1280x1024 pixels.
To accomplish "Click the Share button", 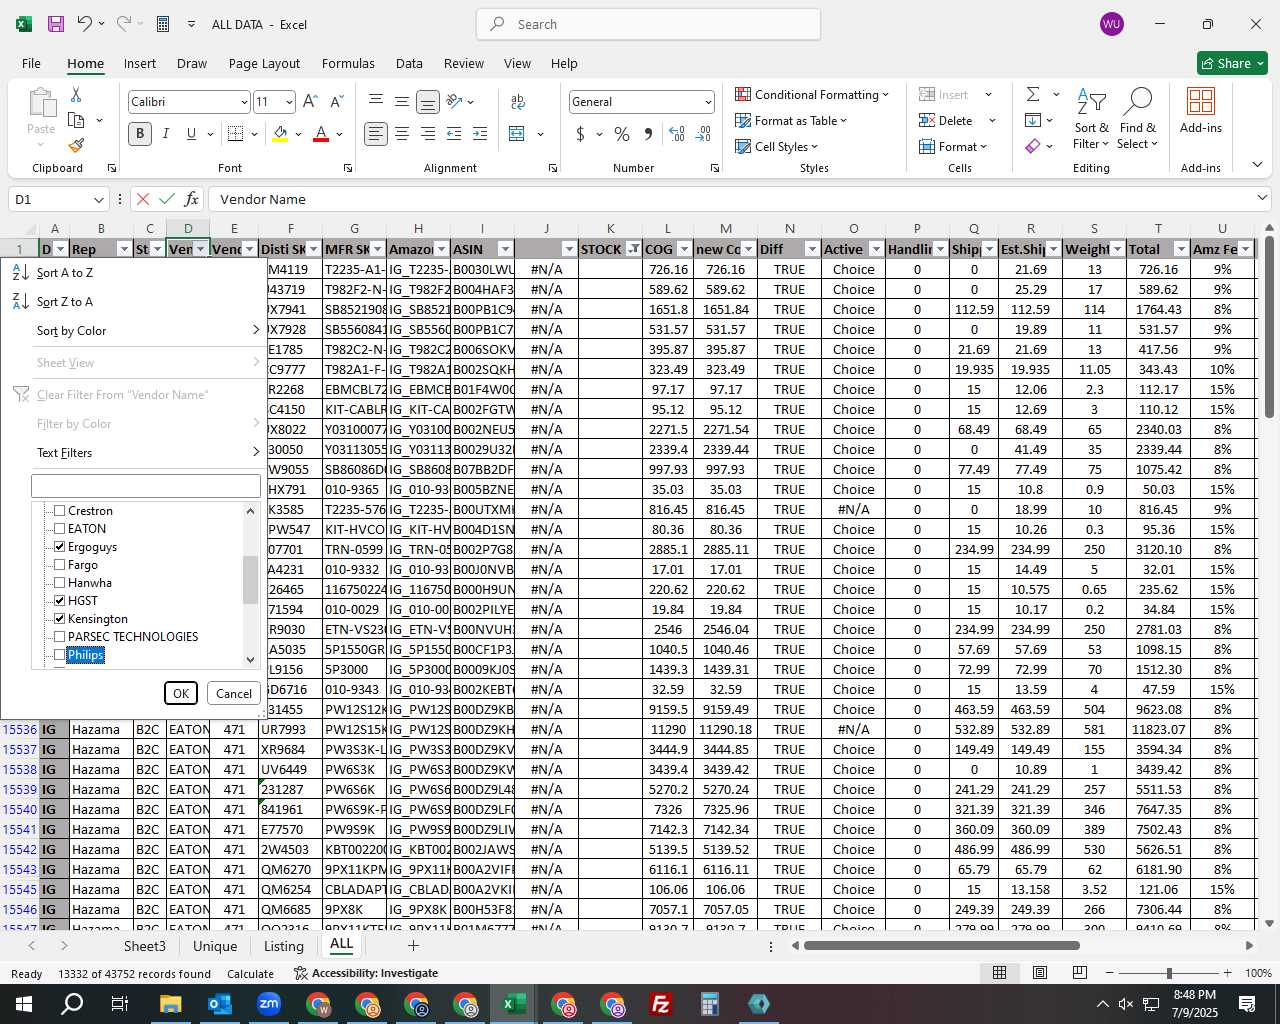I will click(1232, 63).
